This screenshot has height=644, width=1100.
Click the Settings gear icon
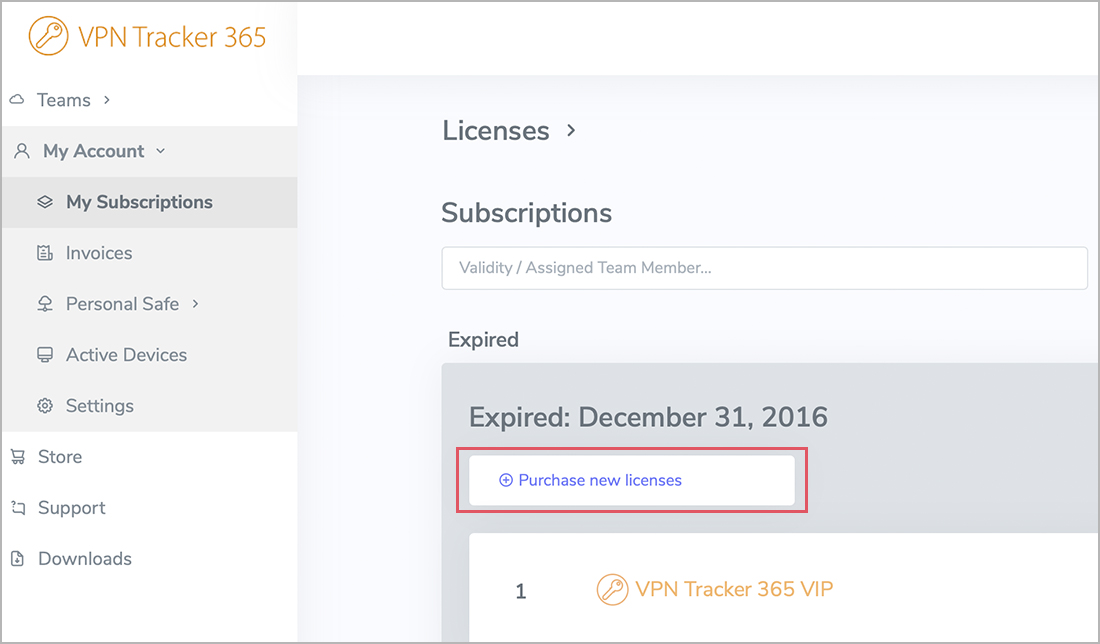[x=44, y=406]
